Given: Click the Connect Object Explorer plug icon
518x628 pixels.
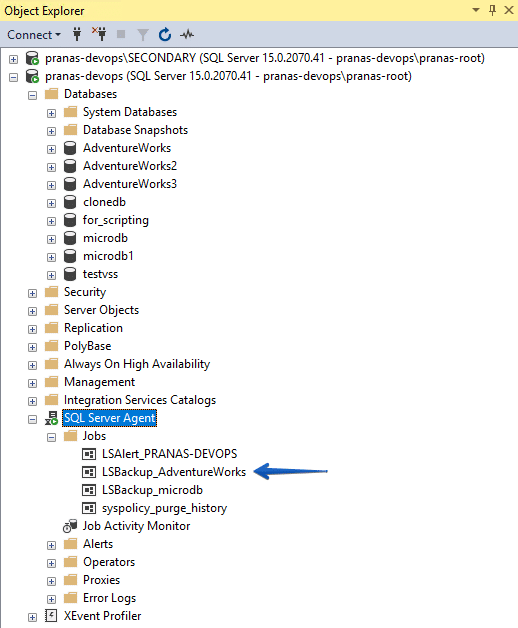Looking at the screenshot, I should click(x=77, y=34).
